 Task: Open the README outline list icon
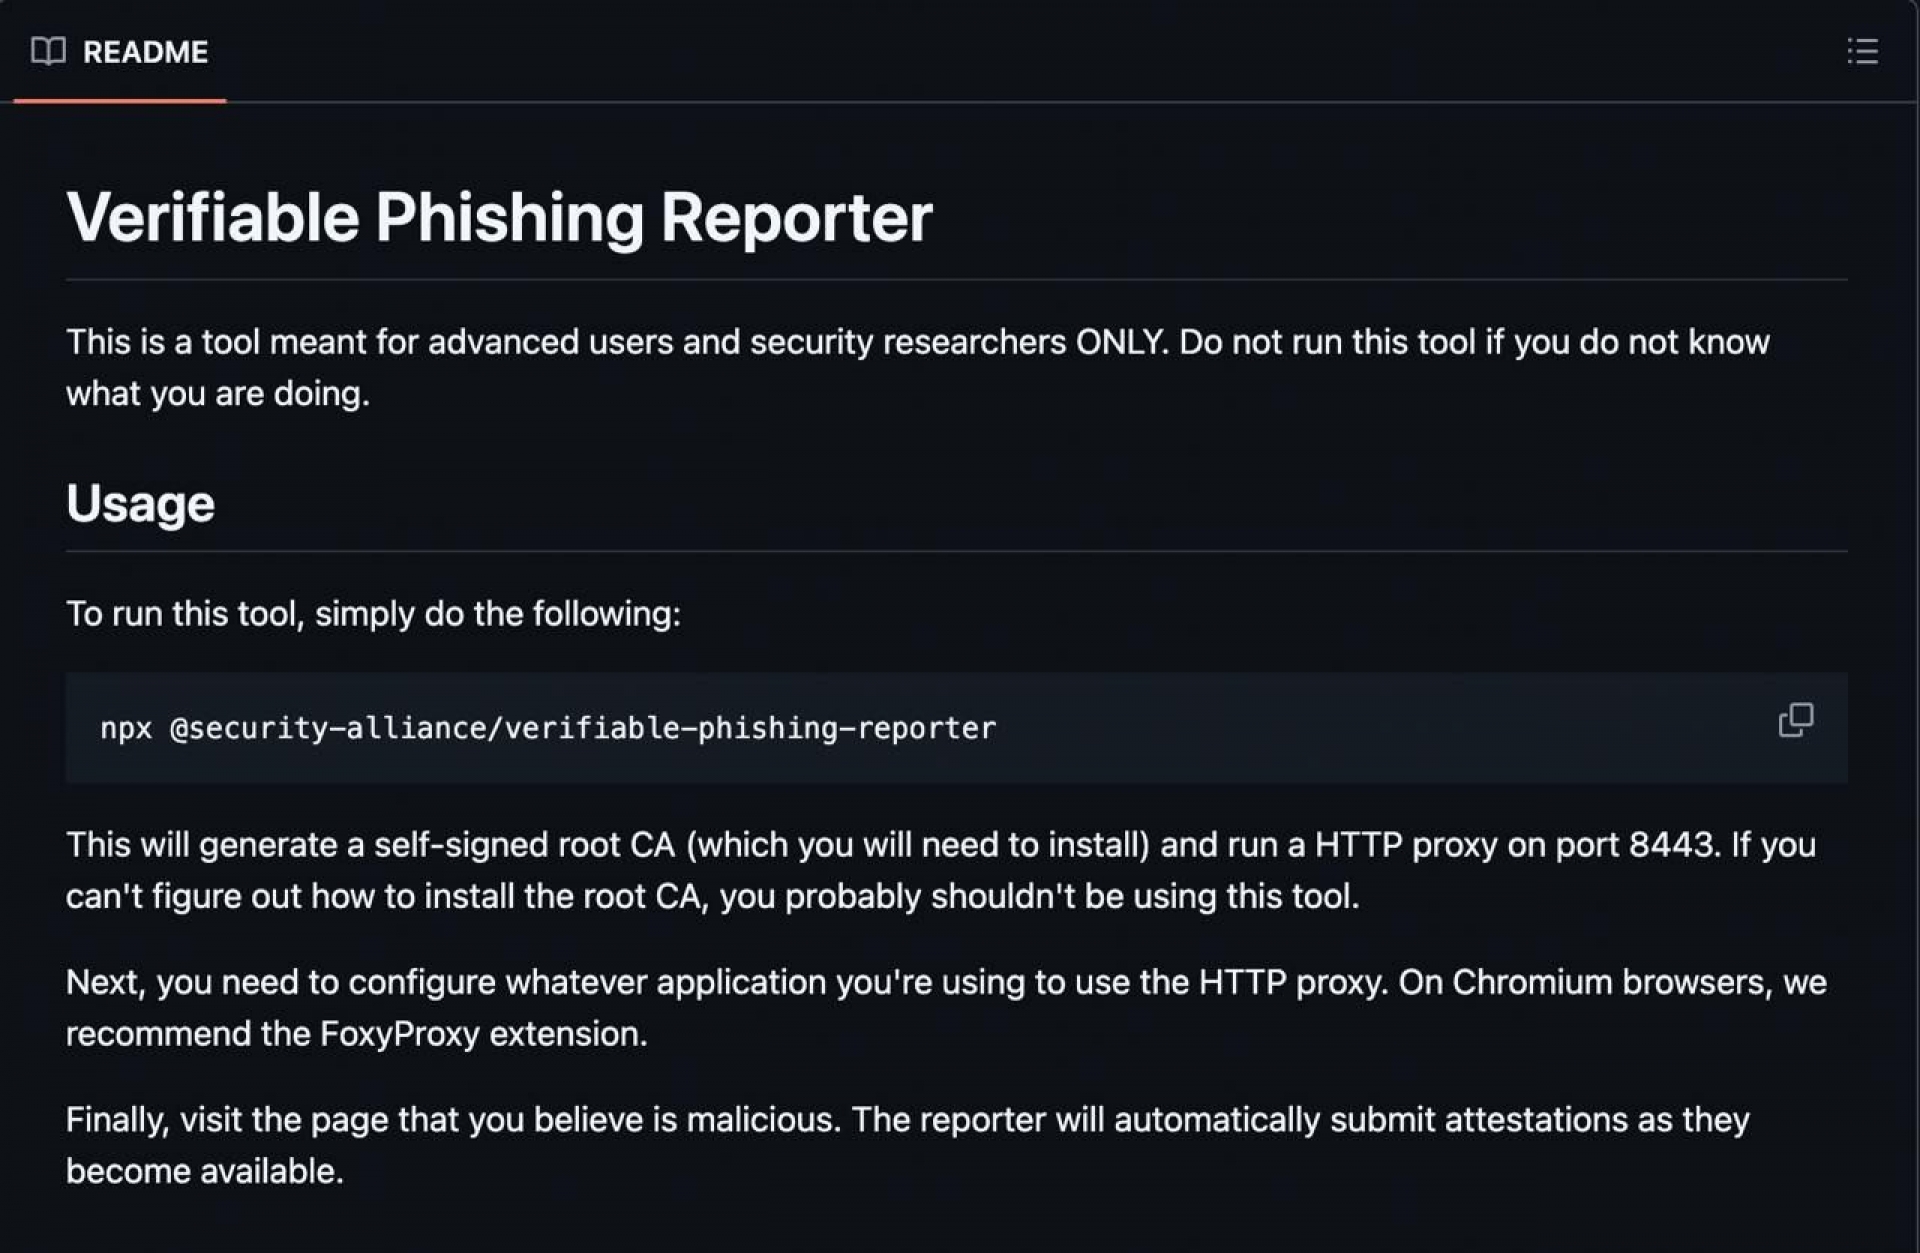pyautogui.click(x=1861, y=51)
